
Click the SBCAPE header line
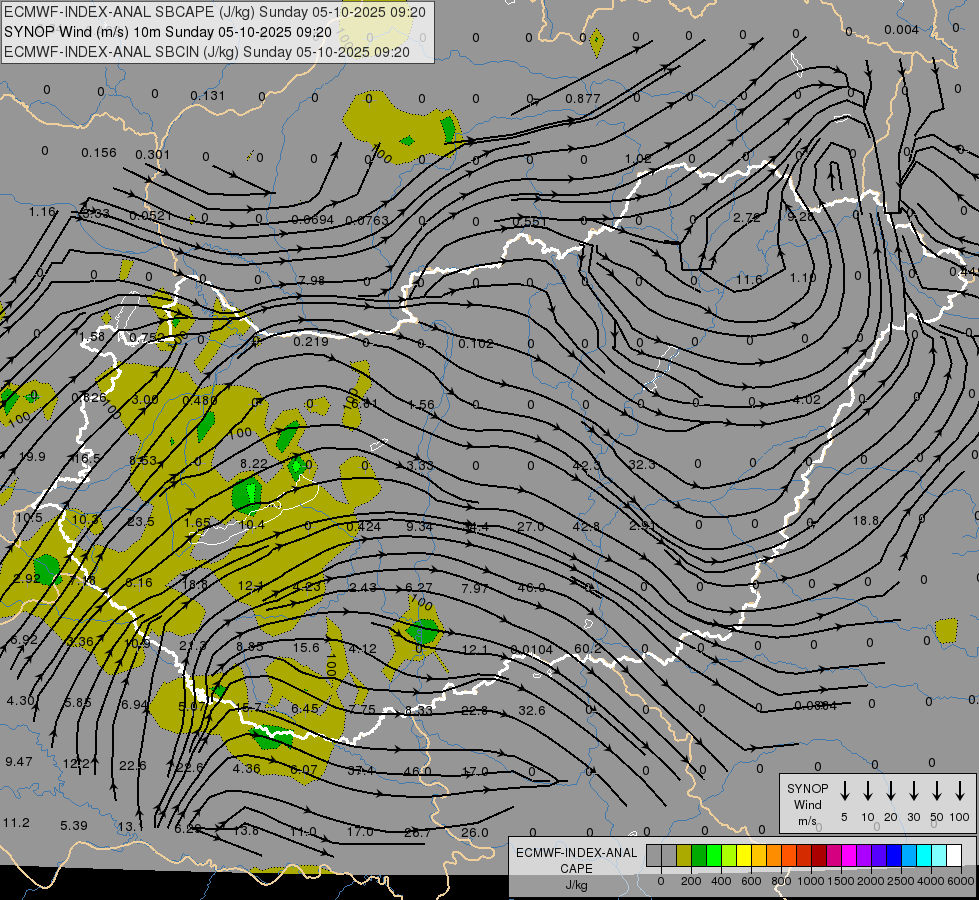(x=215, y=12)
